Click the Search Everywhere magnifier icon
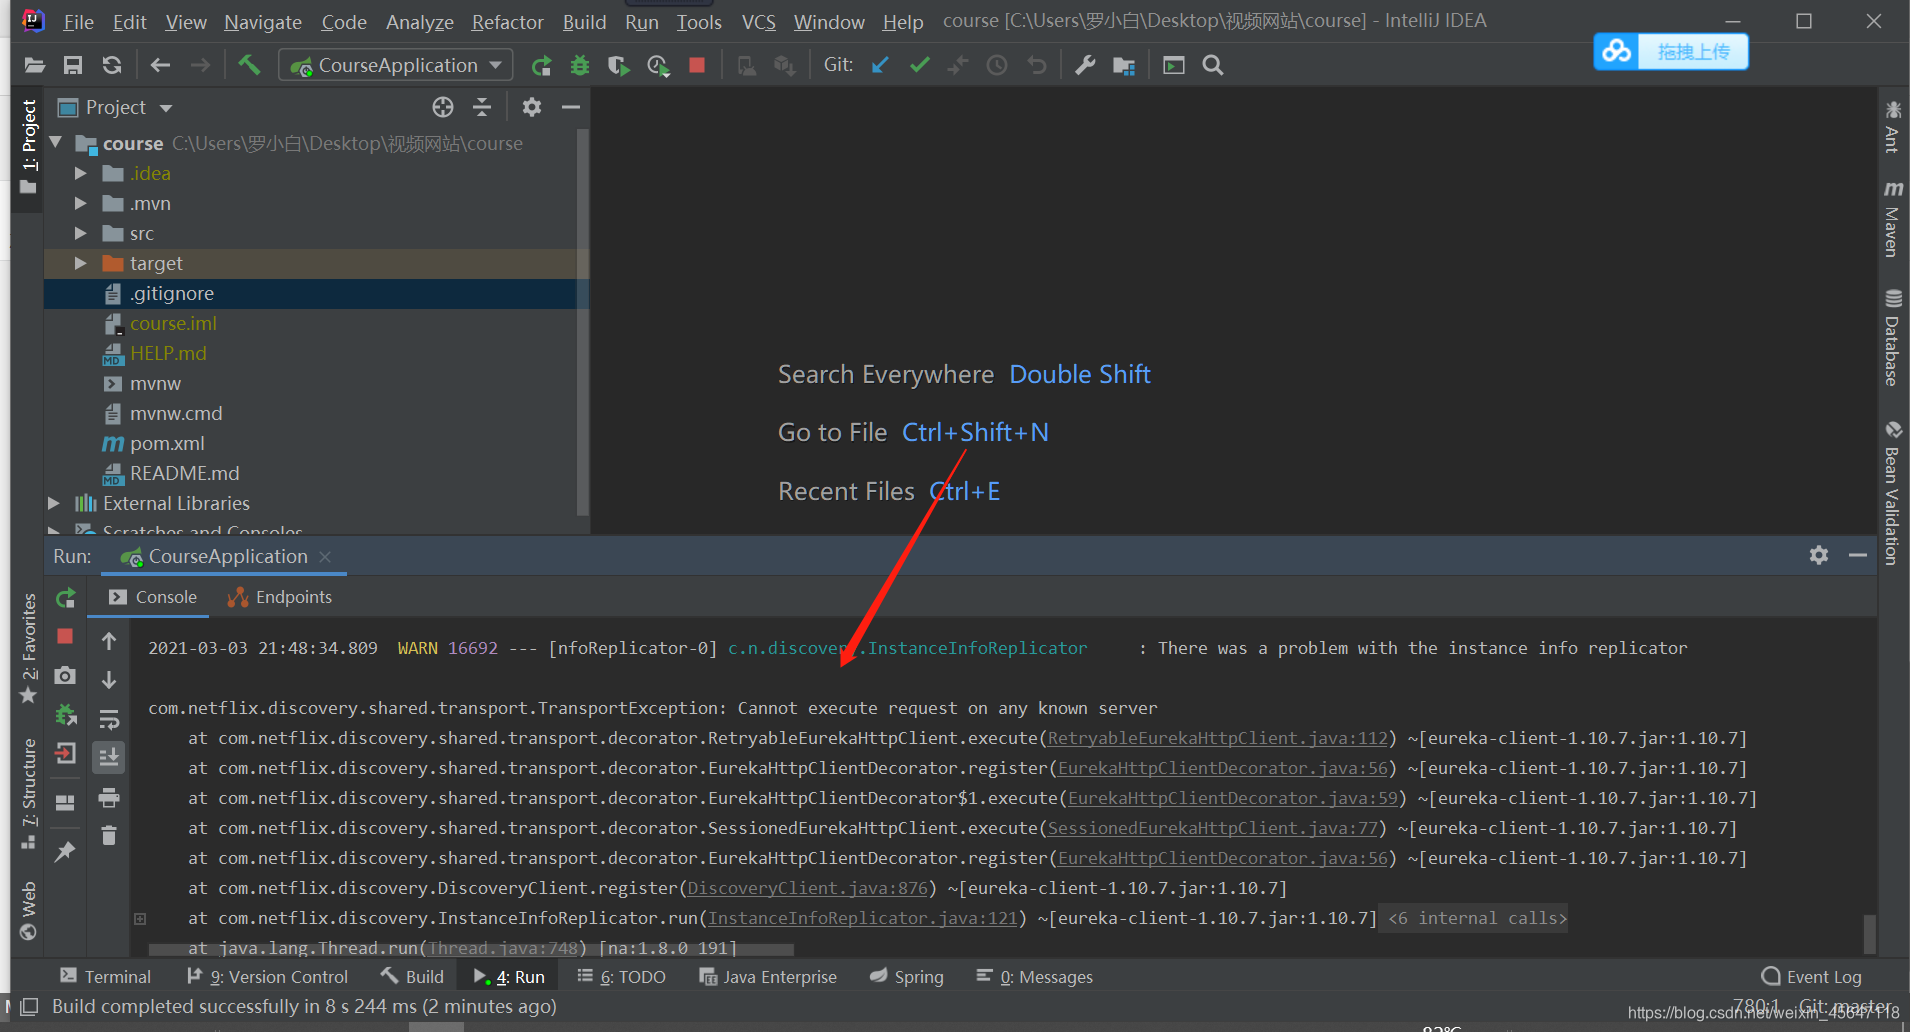This screenshot has height=1032, width=1910. 1213,66
